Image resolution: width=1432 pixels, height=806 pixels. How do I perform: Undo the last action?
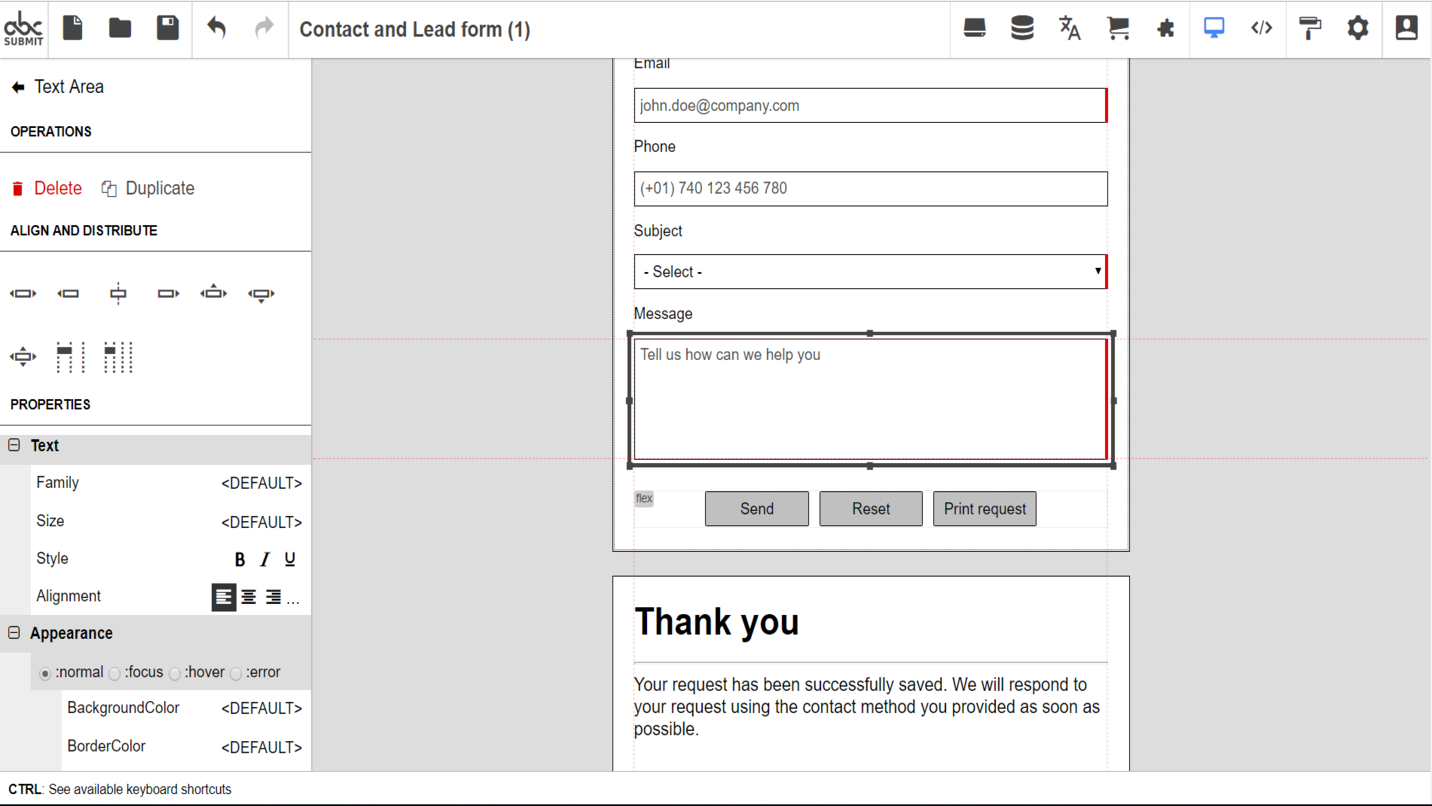[216, 28]
